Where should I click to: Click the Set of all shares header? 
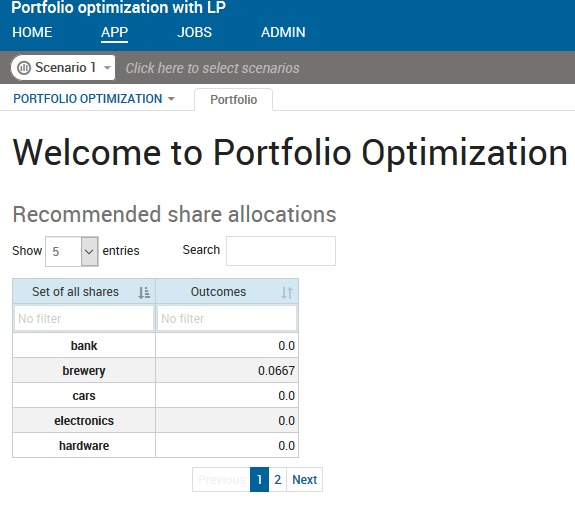point(84,292)
